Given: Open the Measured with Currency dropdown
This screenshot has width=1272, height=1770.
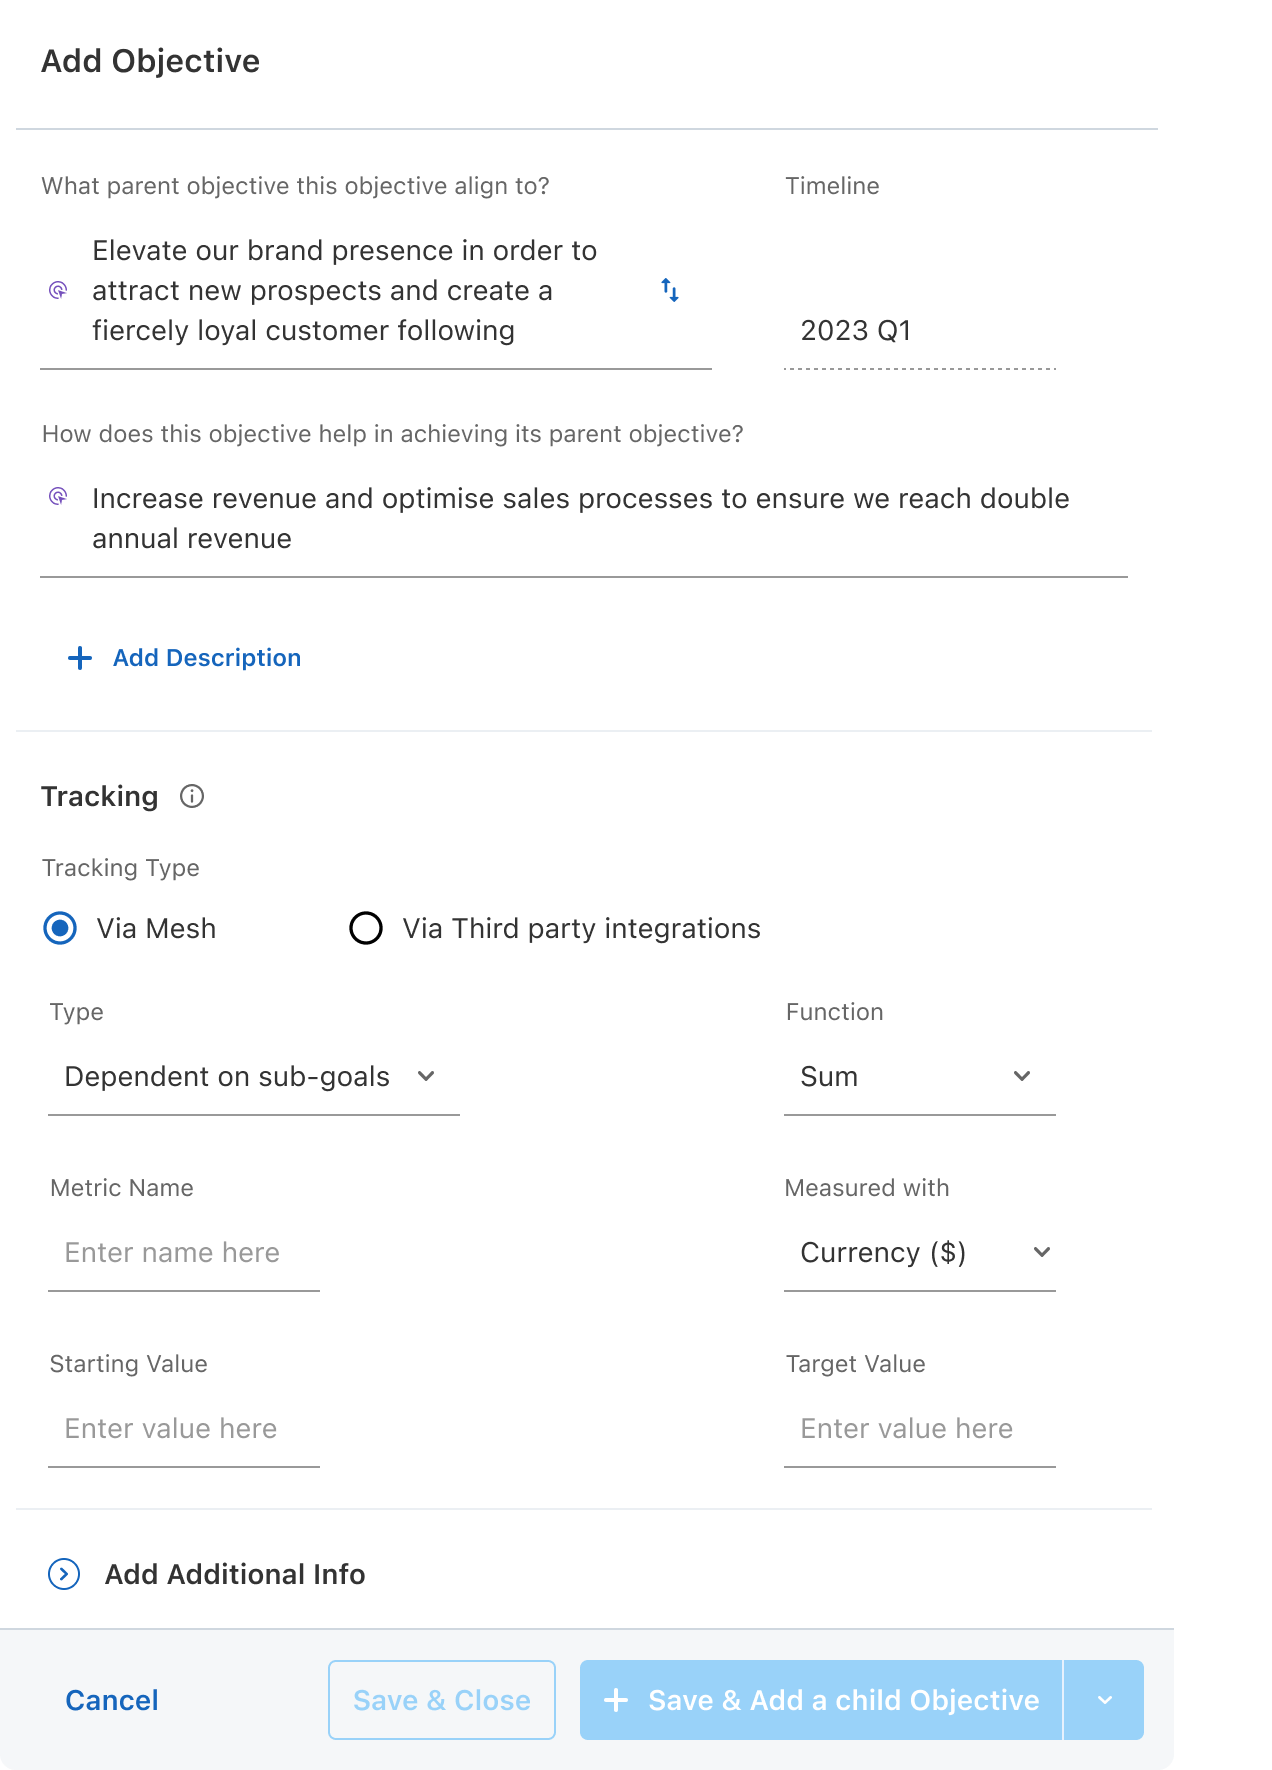Looking at the screenshot, I should [920, 1253].
